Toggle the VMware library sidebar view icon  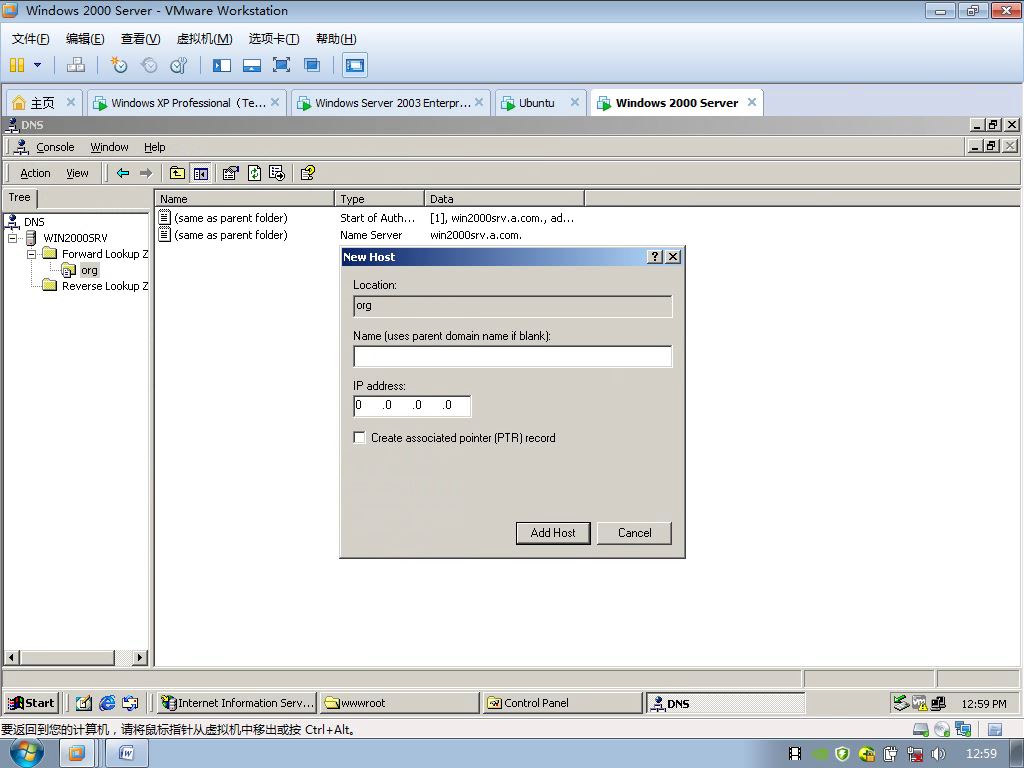coord(222,65)
